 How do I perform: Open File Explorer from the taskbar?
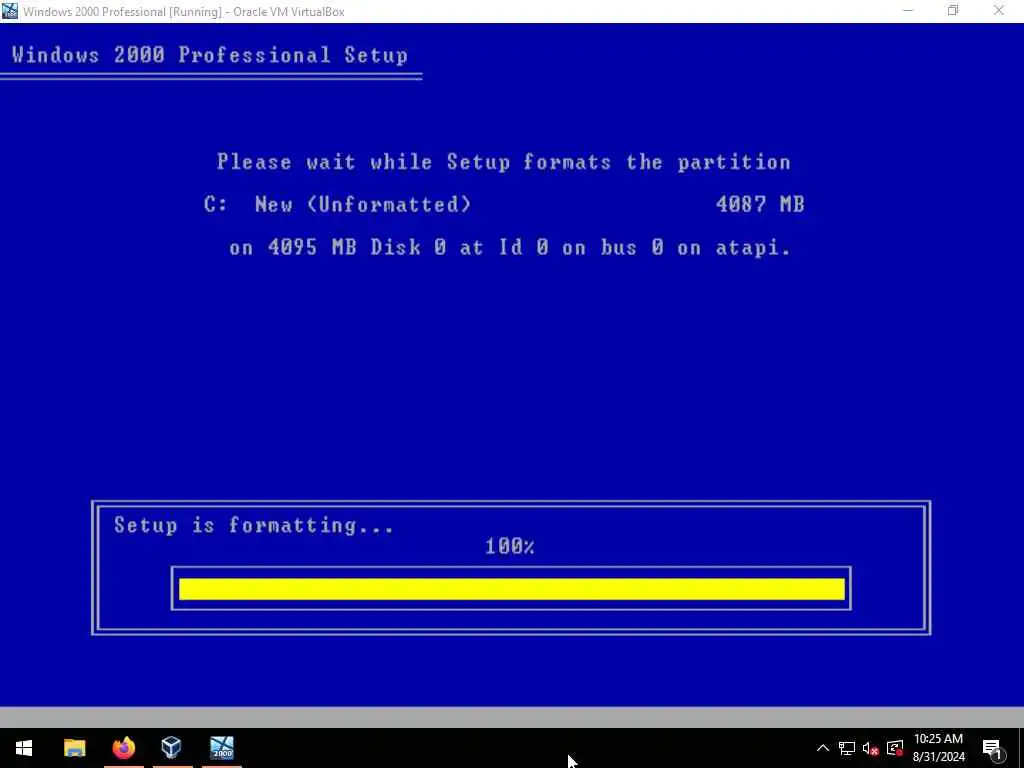coord(74,748)
